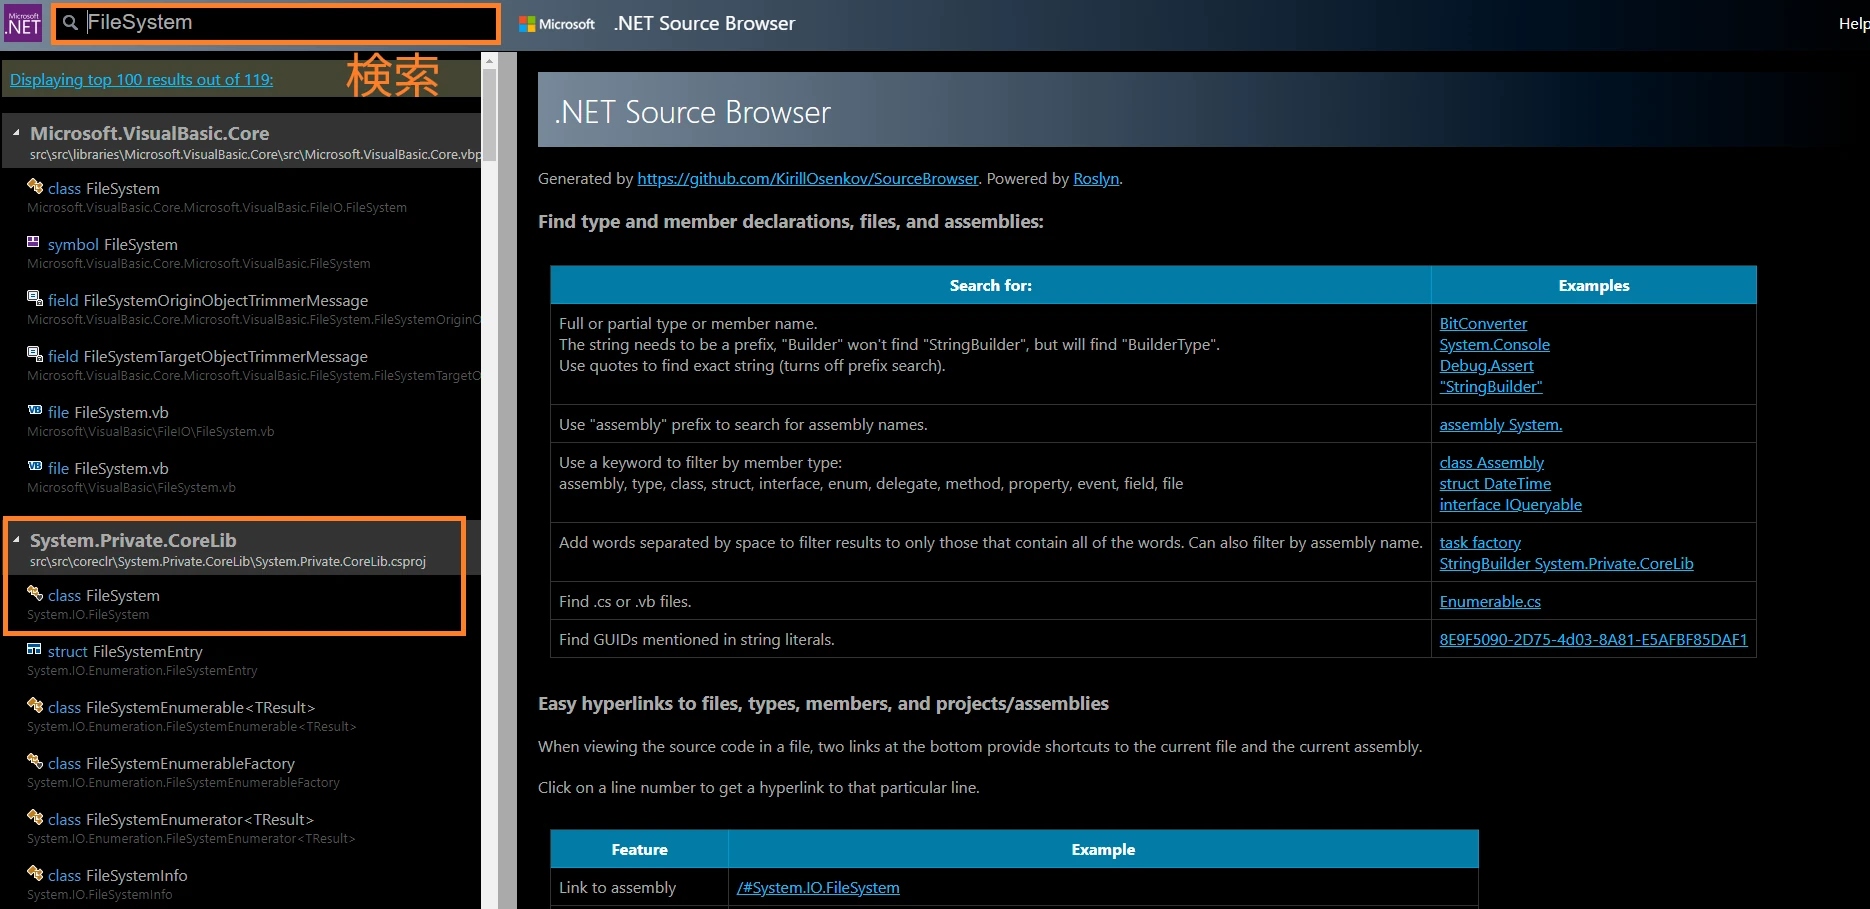Click the class icon beside FileSystemEnumerableFactory

tap(35, 761)
